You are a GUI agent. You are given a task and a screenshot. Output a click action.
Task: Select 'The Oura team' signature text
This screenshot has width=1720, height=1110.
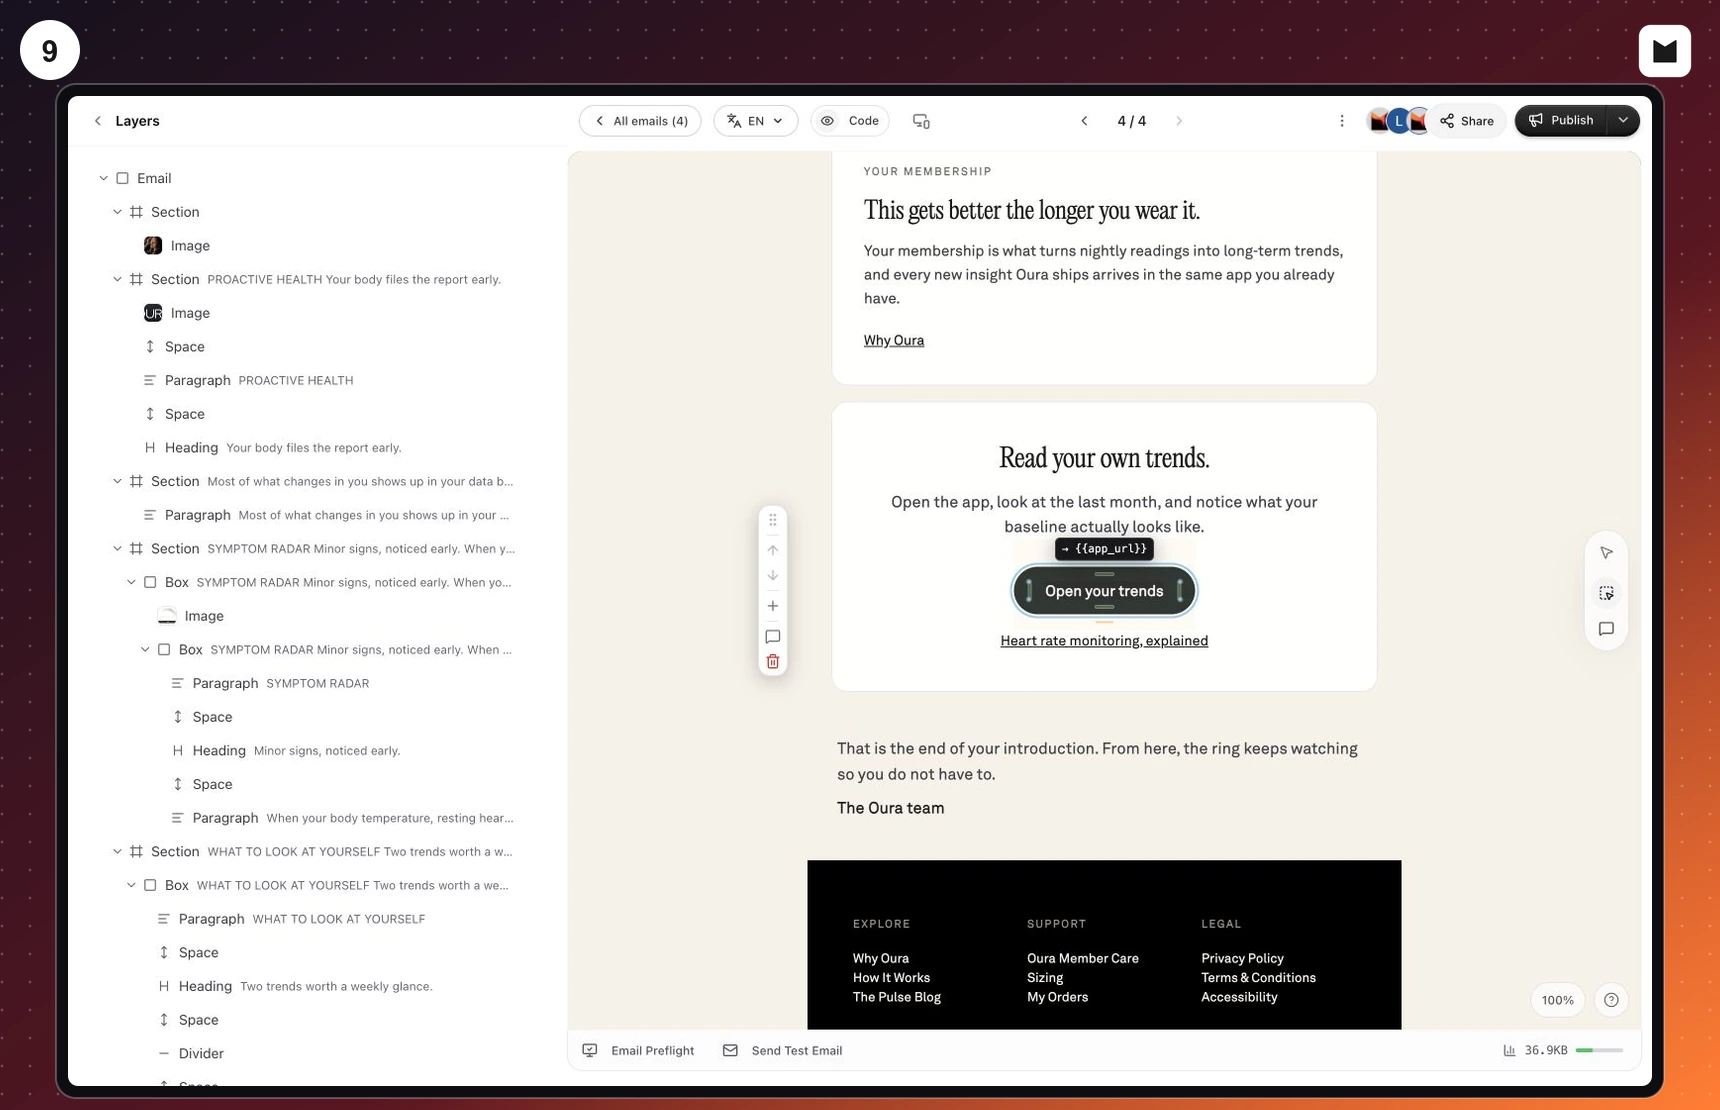click(x=890, y=808)
